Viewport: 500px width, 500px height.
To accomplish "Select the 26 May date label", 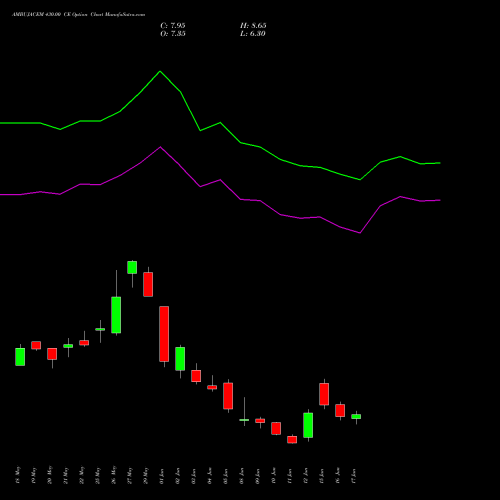I will coord(114,475).
